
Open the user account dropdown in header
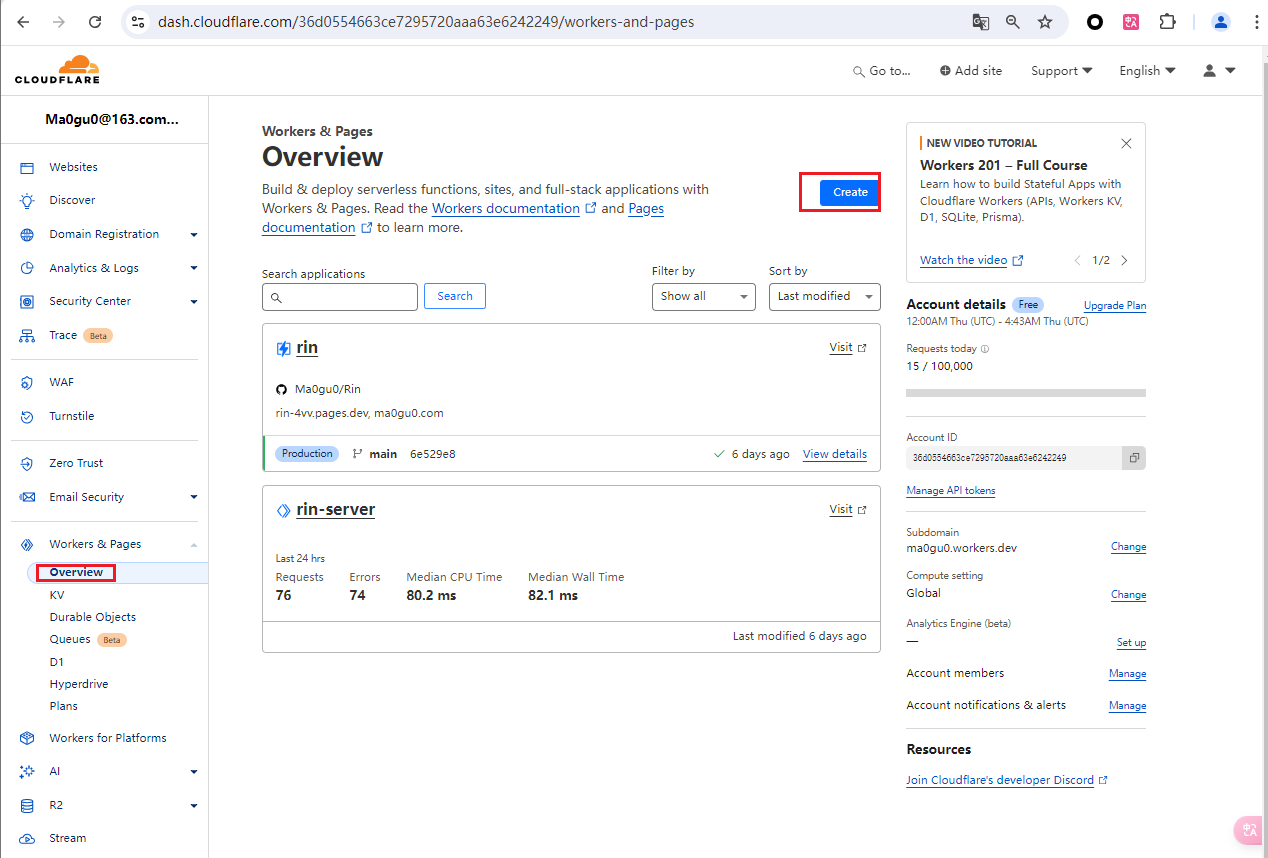(x=1219, y=71)
